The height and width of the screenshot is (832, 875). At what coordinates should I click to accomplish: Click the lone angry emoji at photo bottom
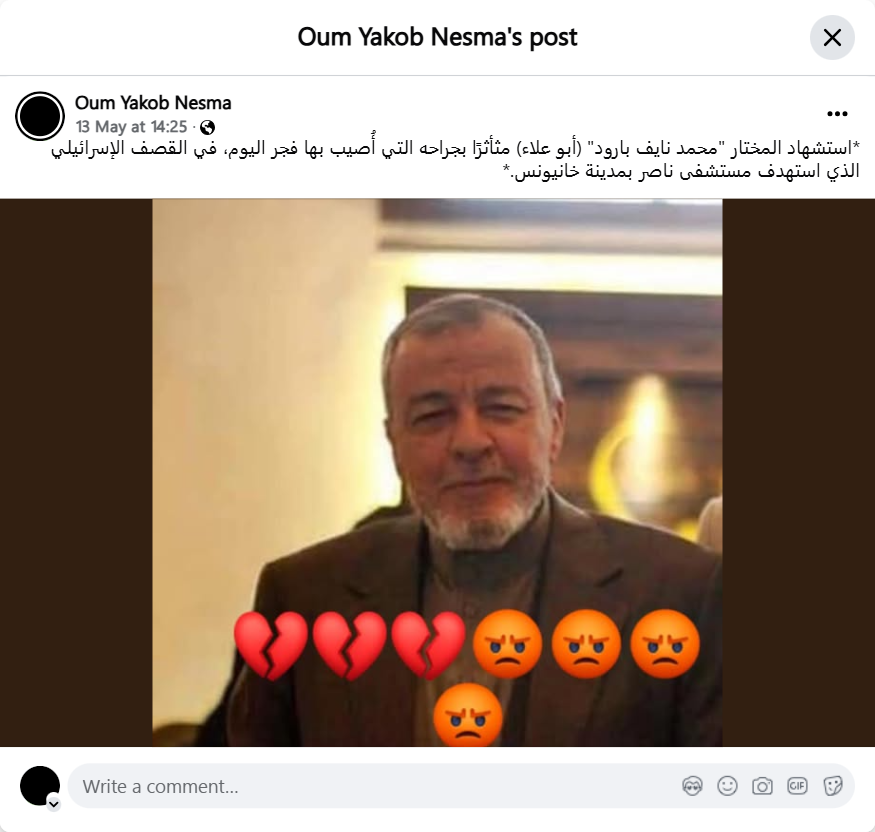click(468, 716)
